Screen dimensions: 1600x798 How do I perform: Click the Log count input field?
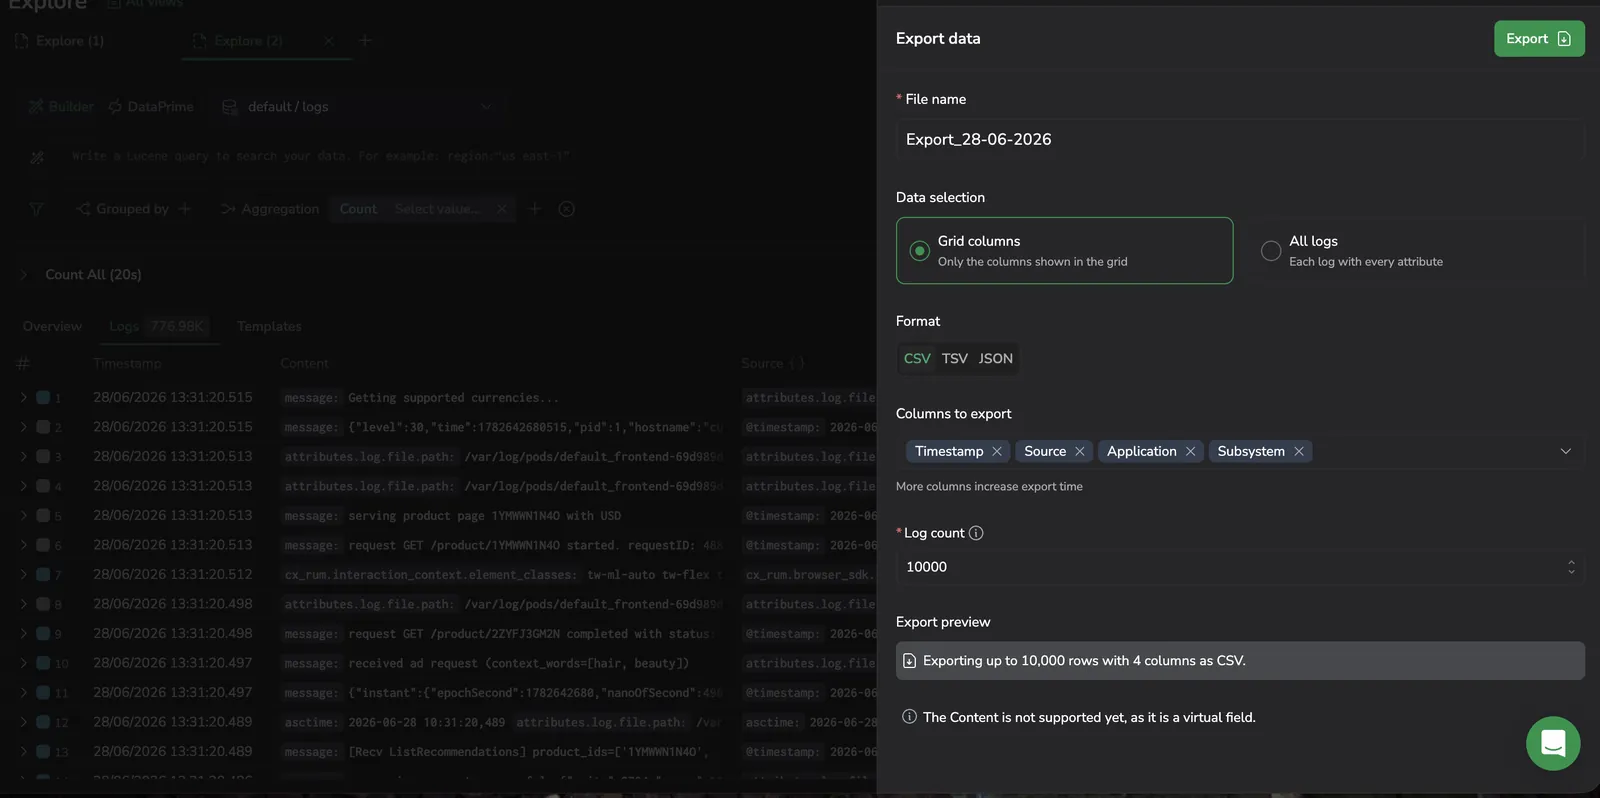pos(1240,567)
